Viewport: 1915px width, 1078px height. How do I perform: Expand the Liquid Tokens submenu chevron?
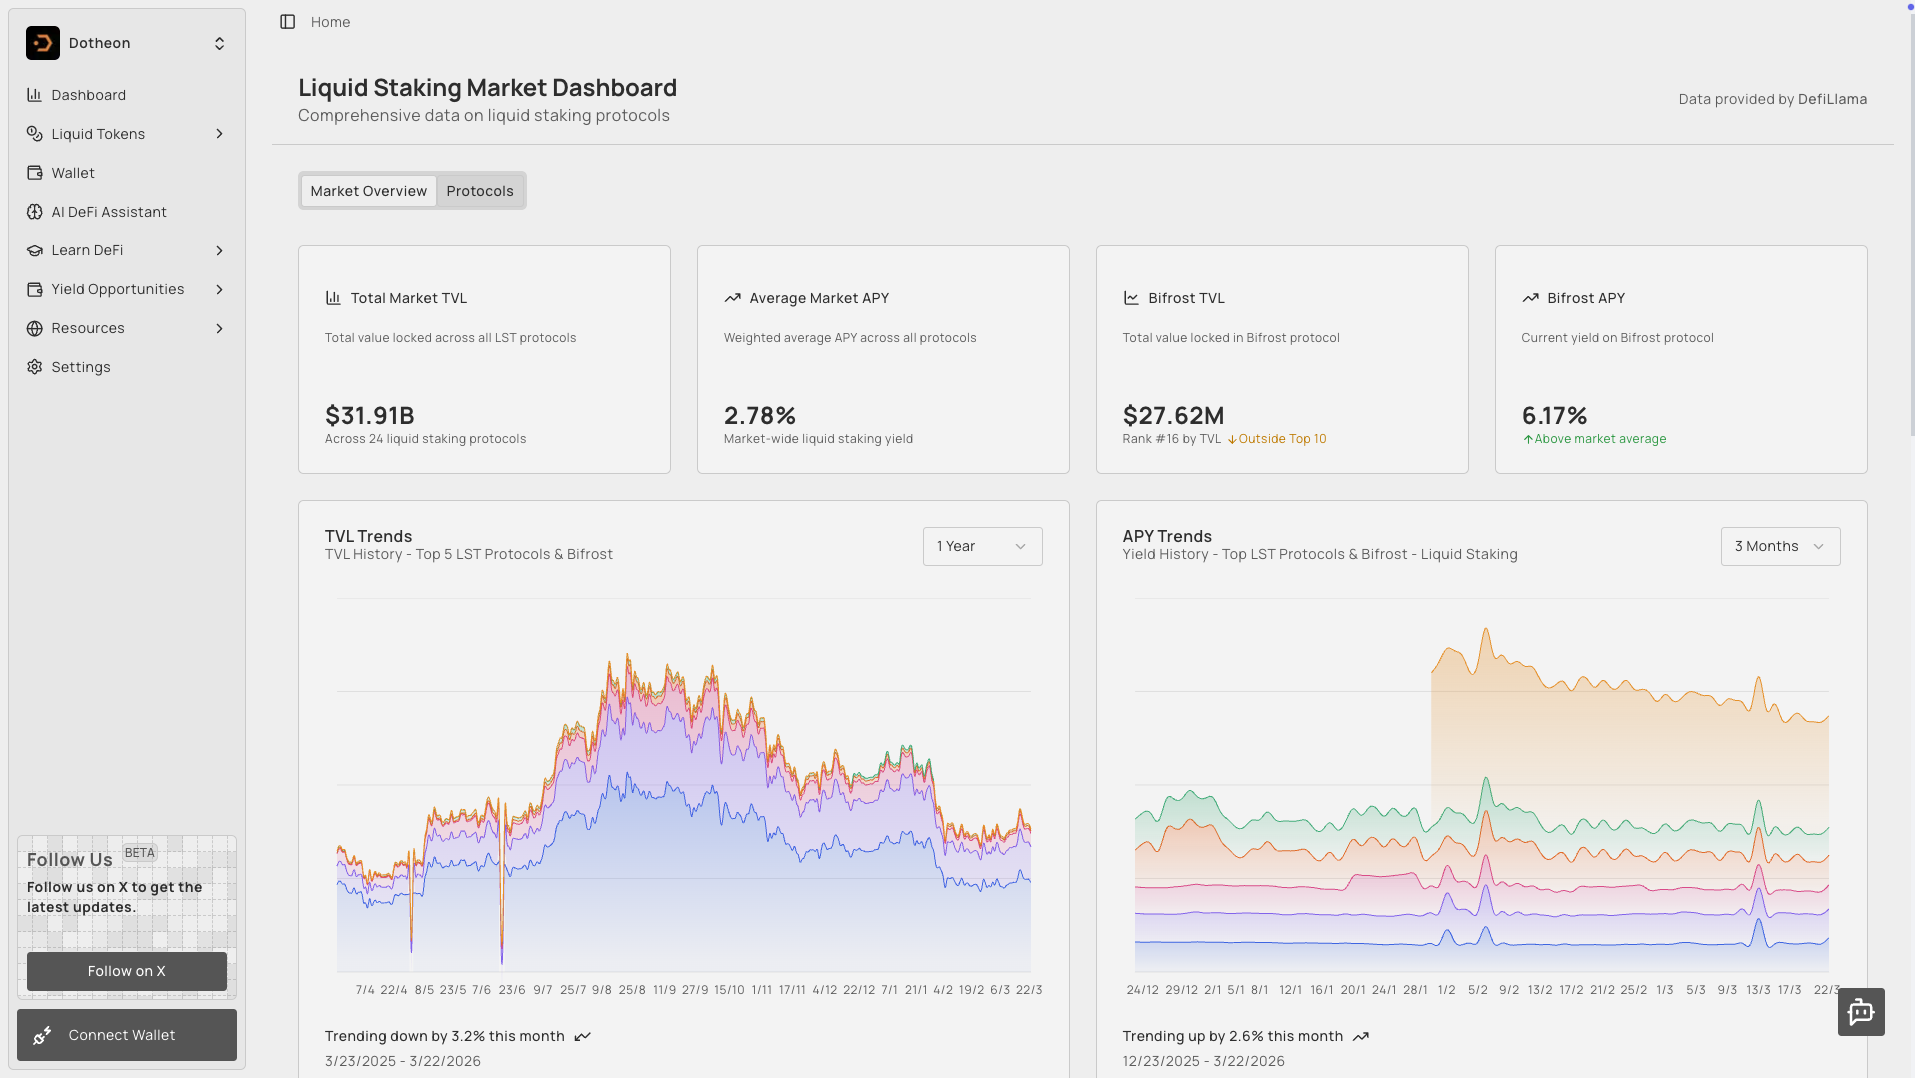tap(219, 134)
